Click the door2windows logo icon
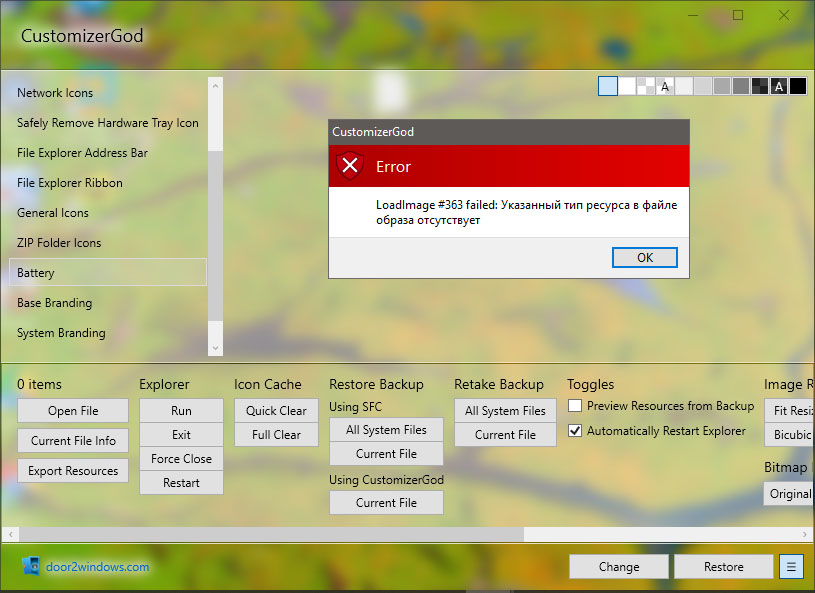This screenshot has width=815, height=593. tap(31, 566)
